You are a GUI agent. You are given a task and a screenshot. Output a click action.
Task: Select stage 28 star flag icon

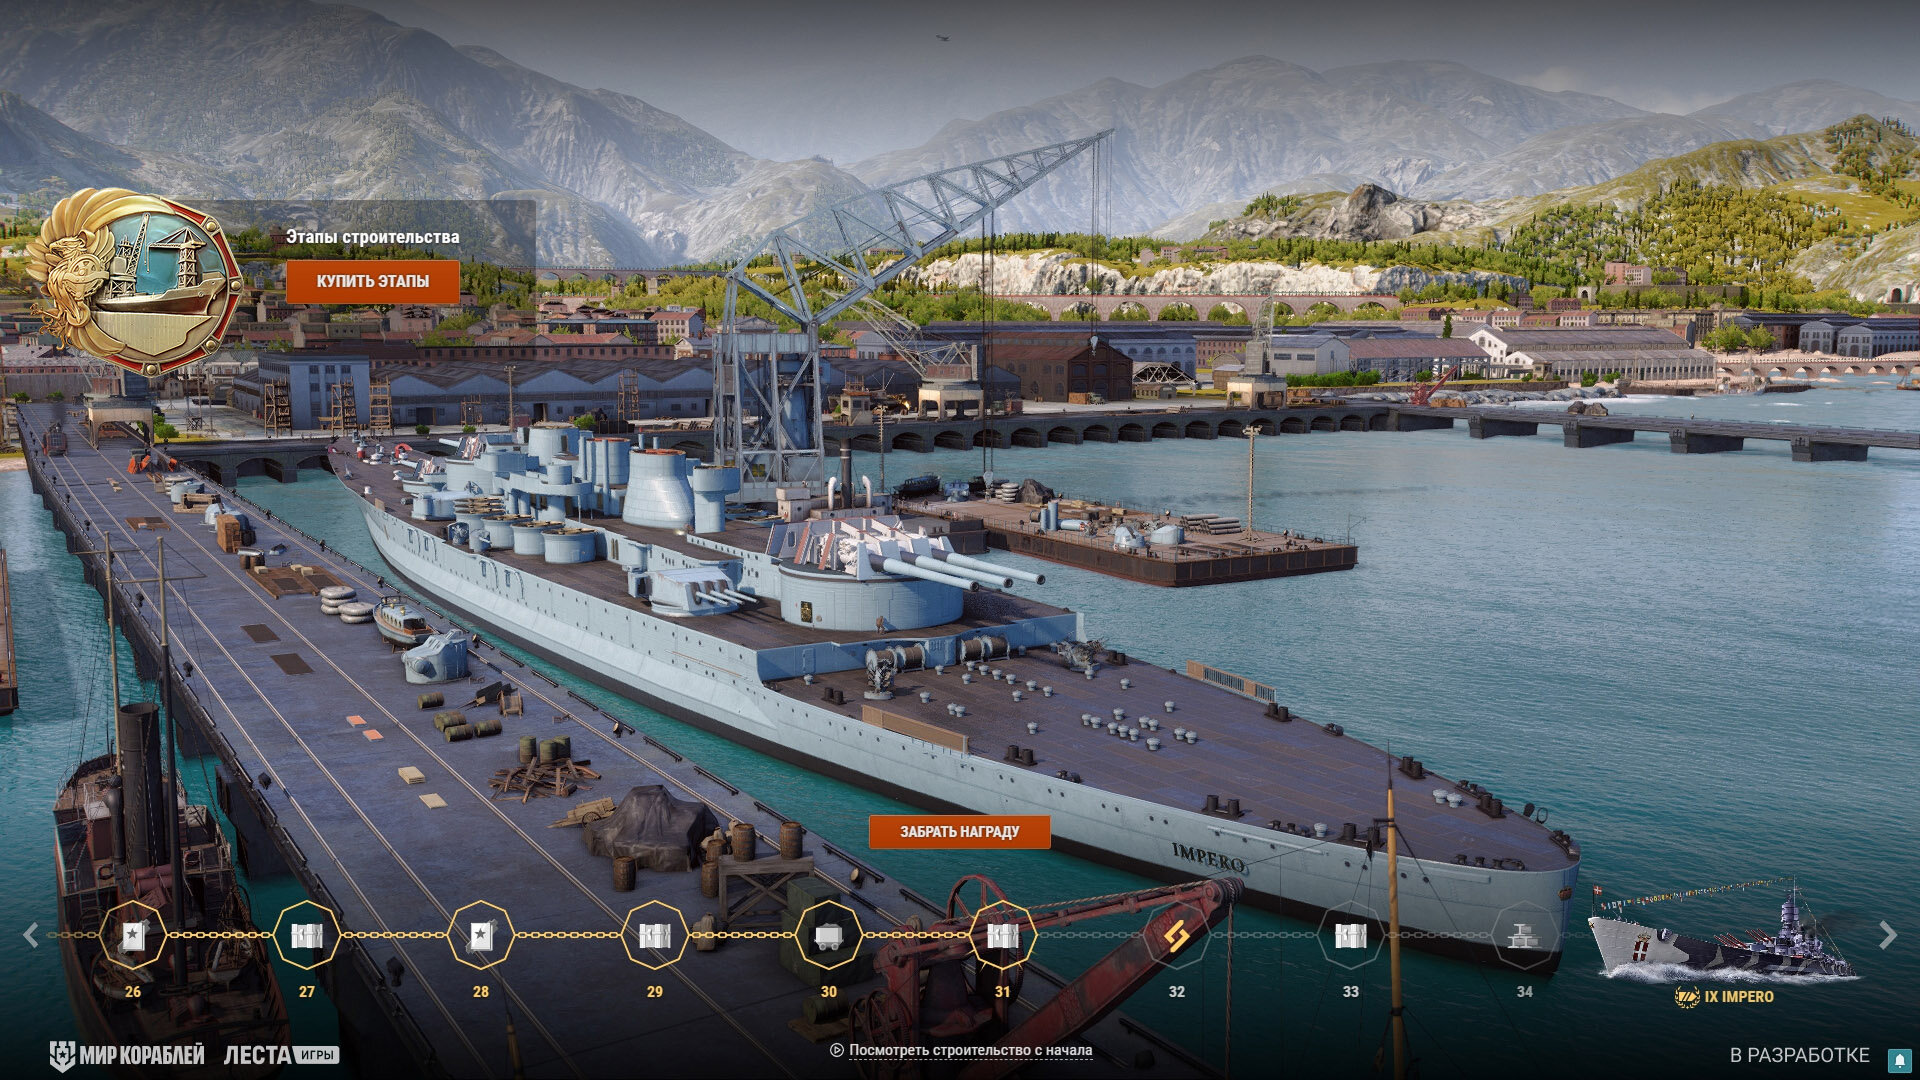481,935
